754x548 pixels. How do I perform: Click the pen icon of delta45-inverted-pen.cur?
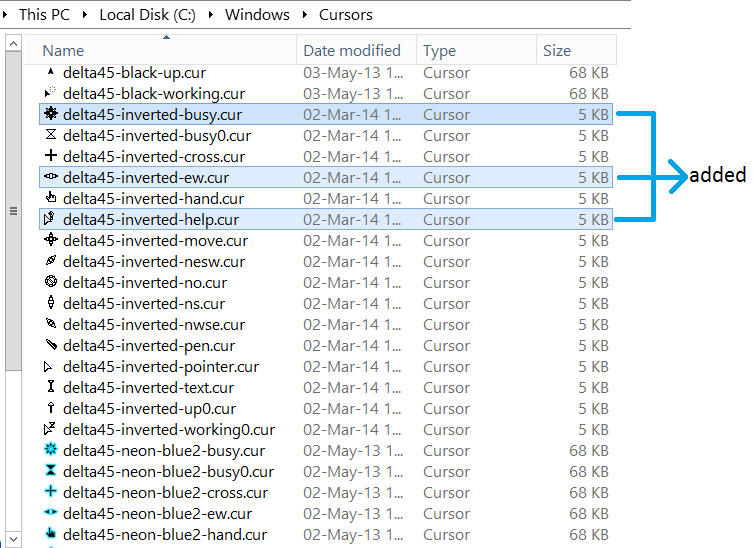(x=51, y=345)
